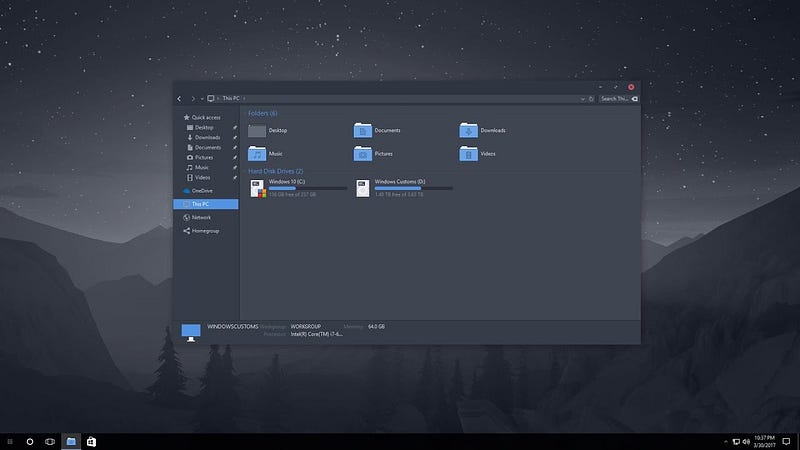
Task: Click the computer icon in address bar
Action: pyautogui.click(x=210, y=98)
